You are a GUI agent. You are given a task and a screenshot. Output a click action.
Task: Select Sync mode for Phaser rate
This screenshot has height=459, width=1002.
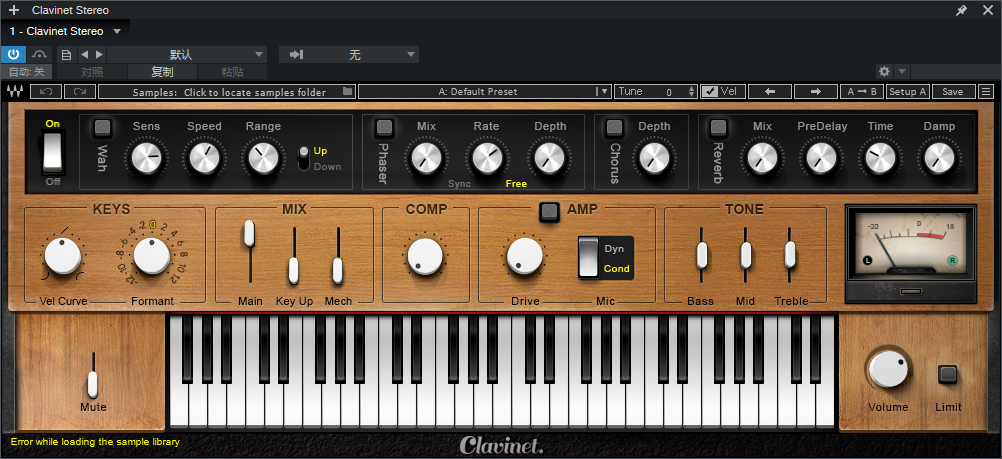(x=459, y=184)
